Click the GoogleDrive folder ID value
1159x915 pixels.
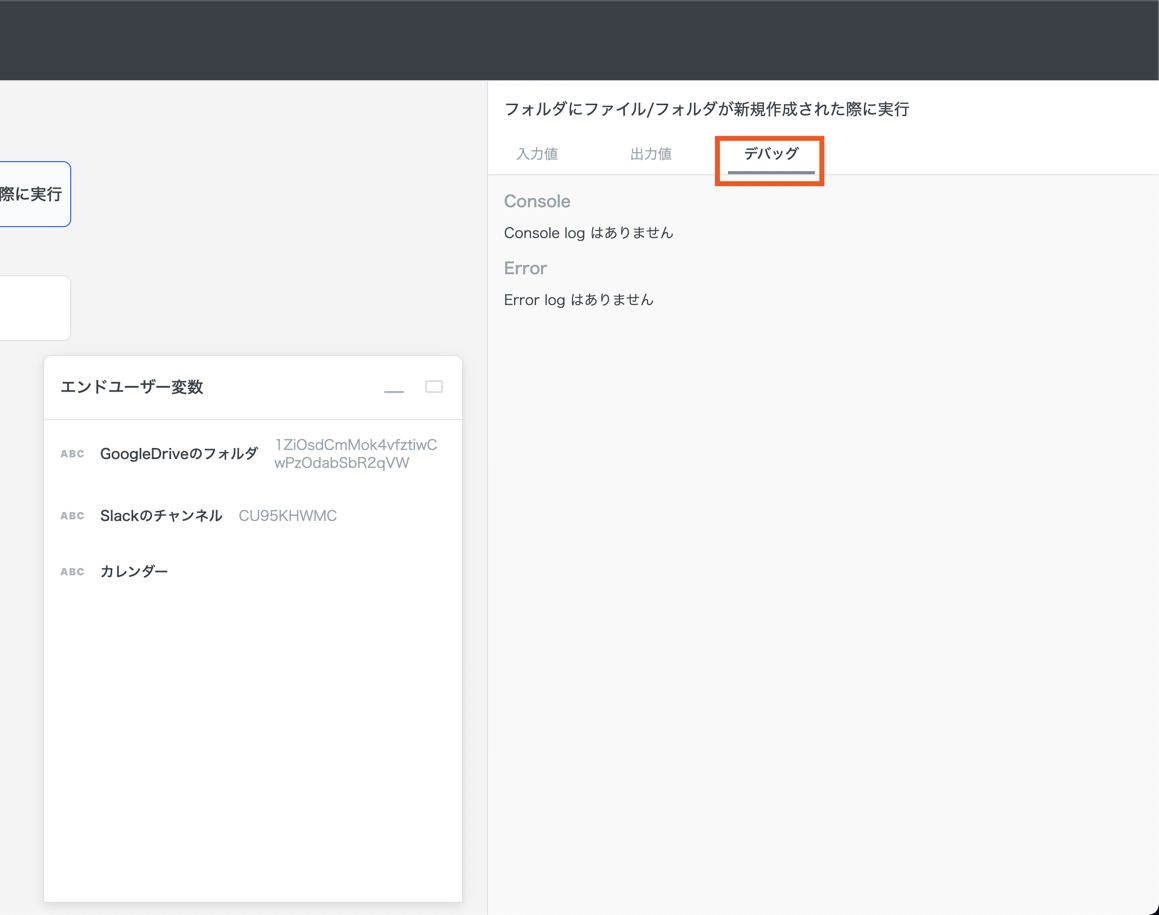(x=355, y=454)
